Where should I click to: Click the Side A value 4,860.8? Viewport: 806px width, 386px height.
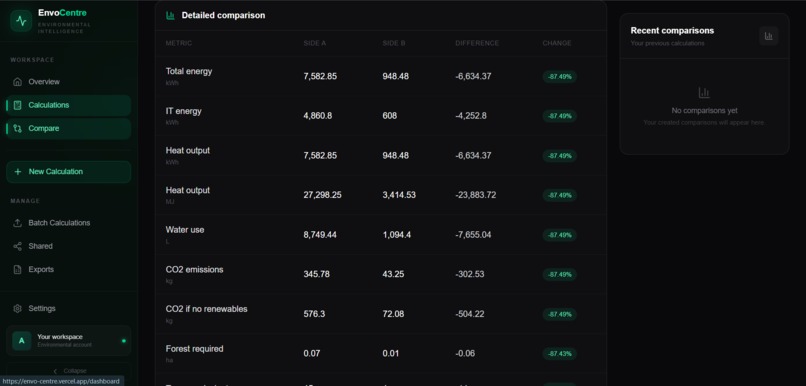pyautogui.click(x=318, y=116)
